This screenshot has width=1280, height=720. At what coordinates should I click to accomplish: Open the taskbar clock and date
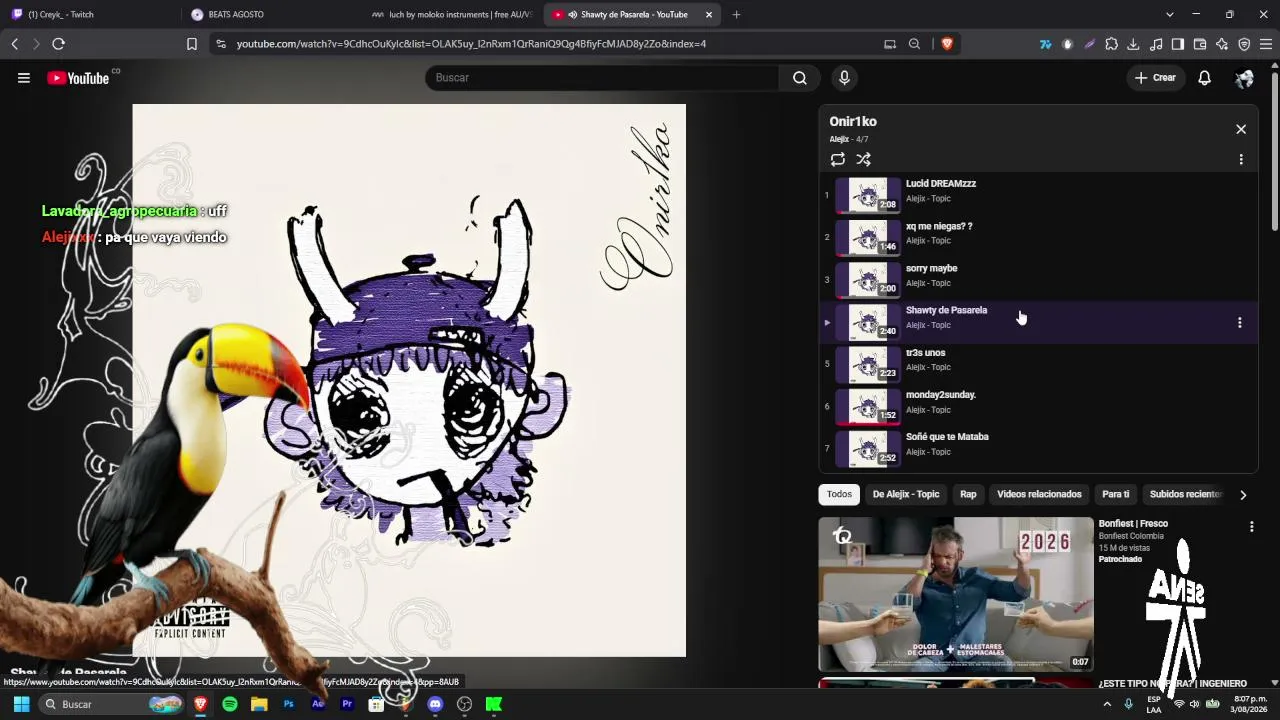click(1250, 704)
